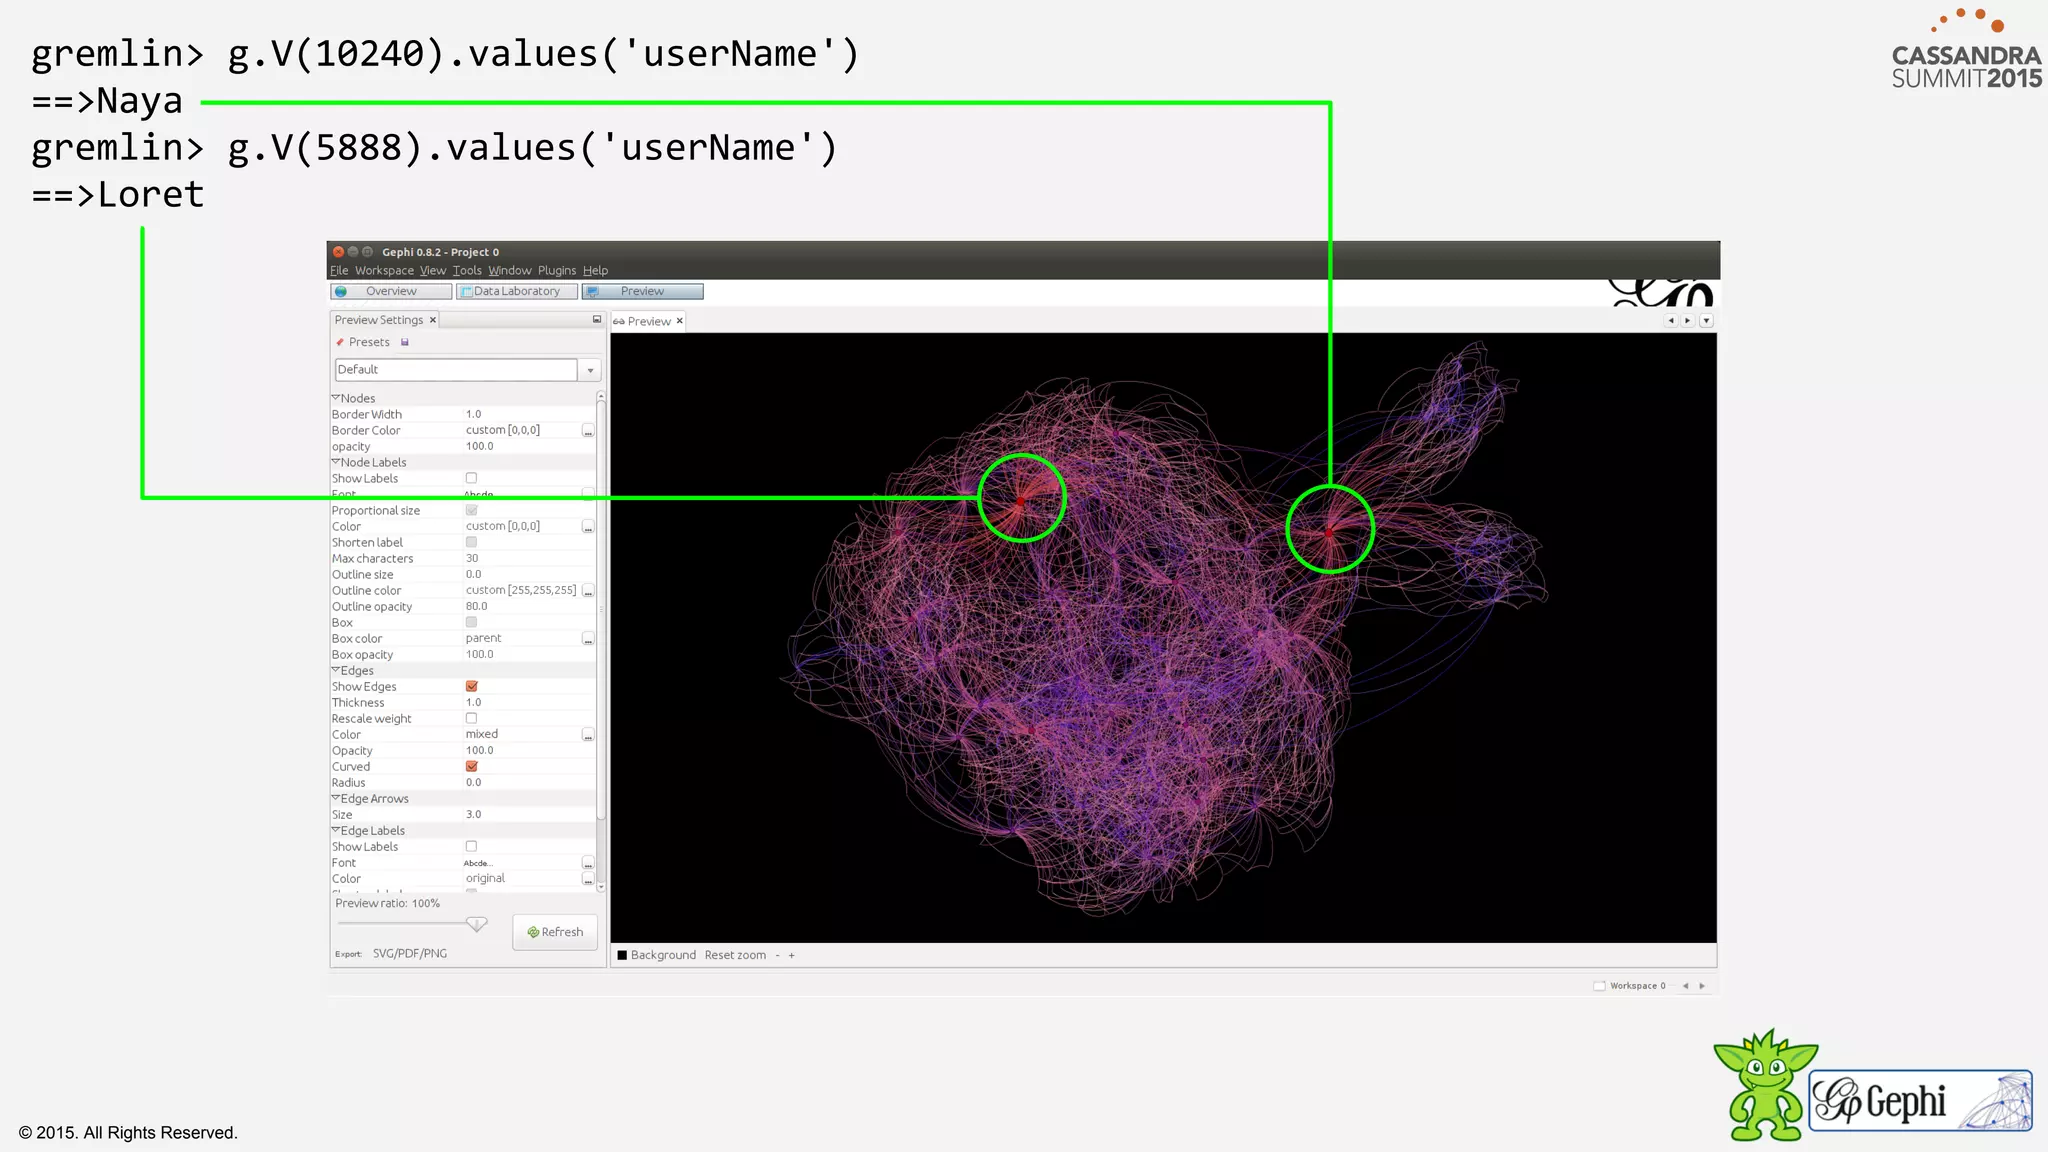Open the Node Labels Color ellipsis button

(x=588, y=527)
